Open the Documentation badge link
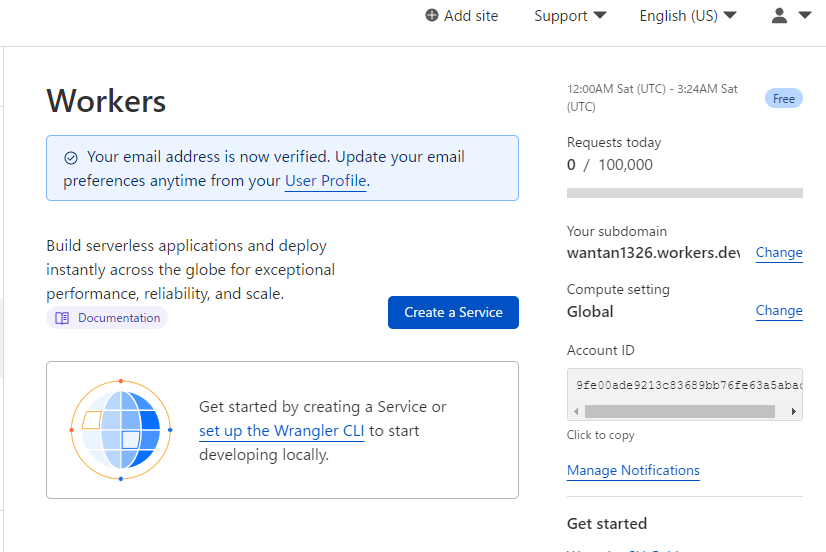Viewport: 826px width, 552px height. pyautogui.click(x=107, y=318)
